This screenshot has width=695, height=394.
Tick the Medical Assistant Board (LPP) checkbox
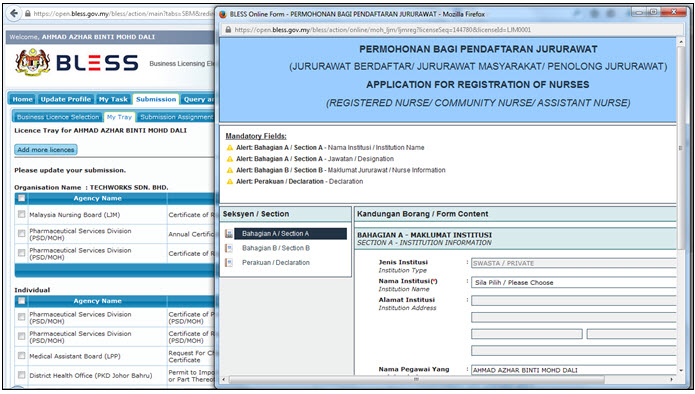(21, 356)
